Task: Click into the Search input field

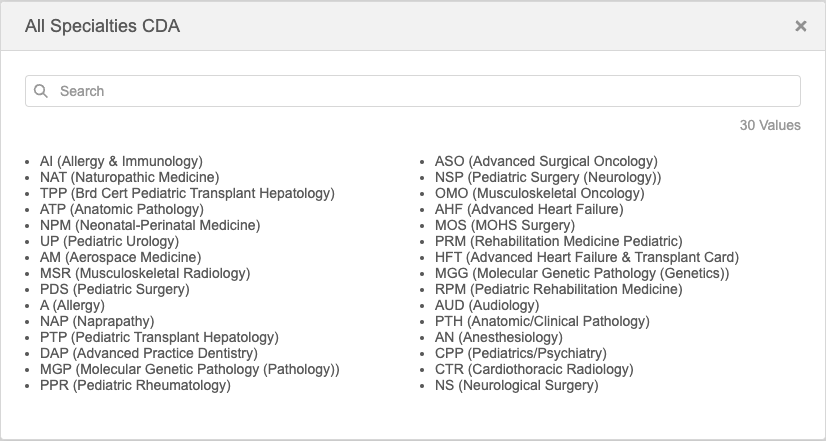Action: tap(420, 91)
